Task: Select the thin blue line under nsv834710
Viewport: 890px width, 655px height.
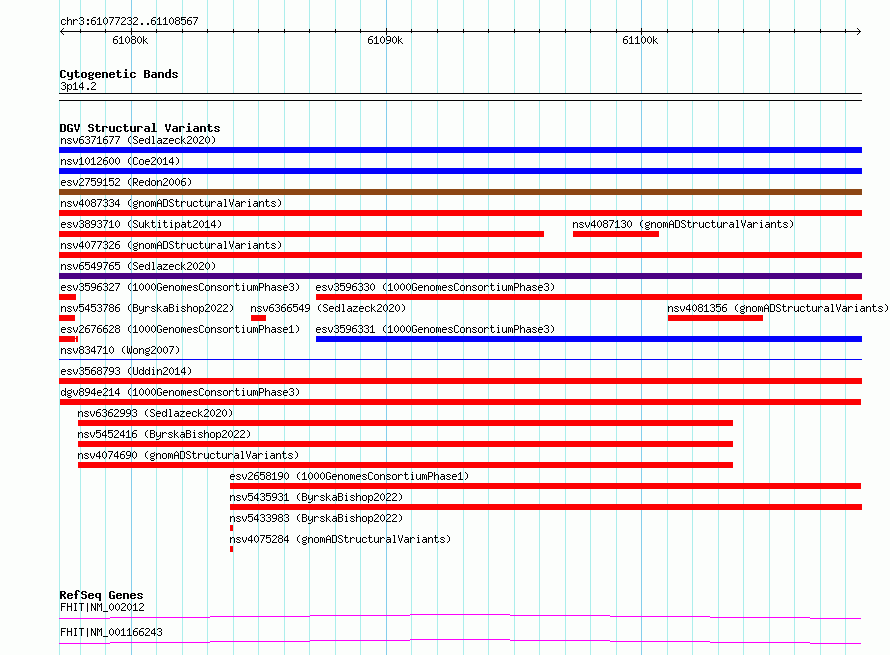Action: click(460, 359)
